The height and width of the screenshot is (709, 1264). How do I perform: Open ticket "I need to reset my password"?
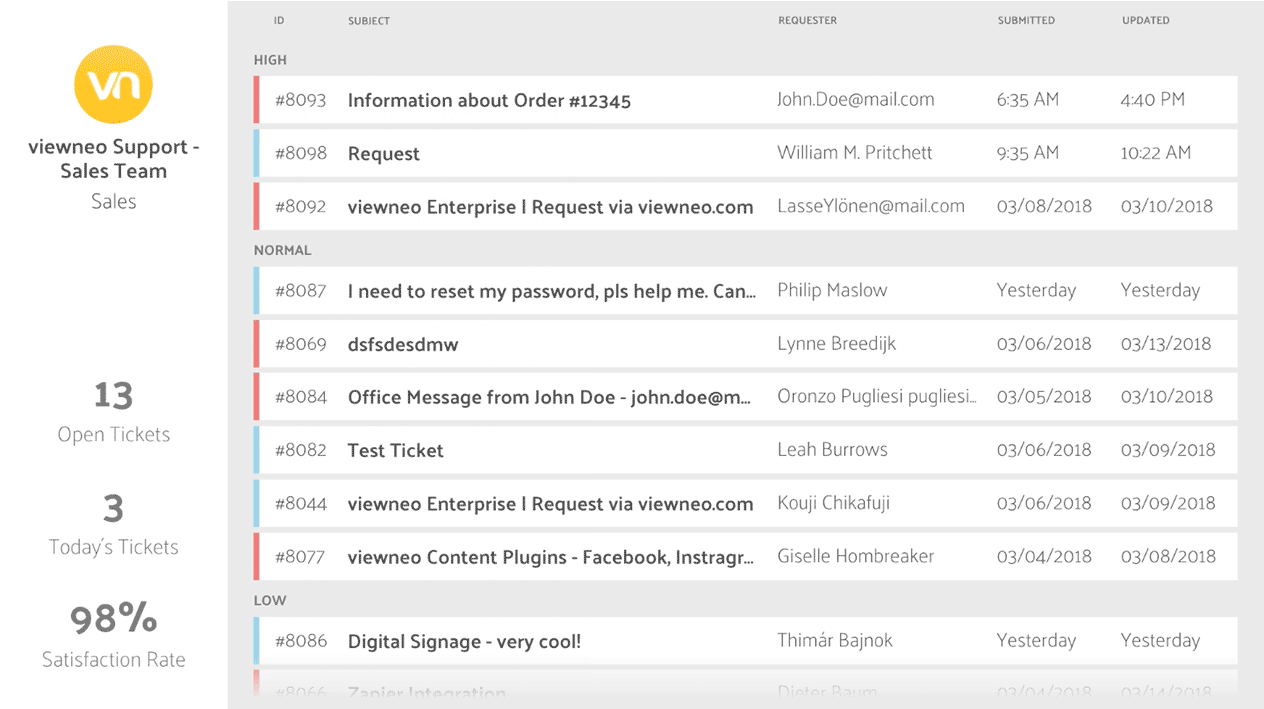pyautogui.click(x=552, y=291)
